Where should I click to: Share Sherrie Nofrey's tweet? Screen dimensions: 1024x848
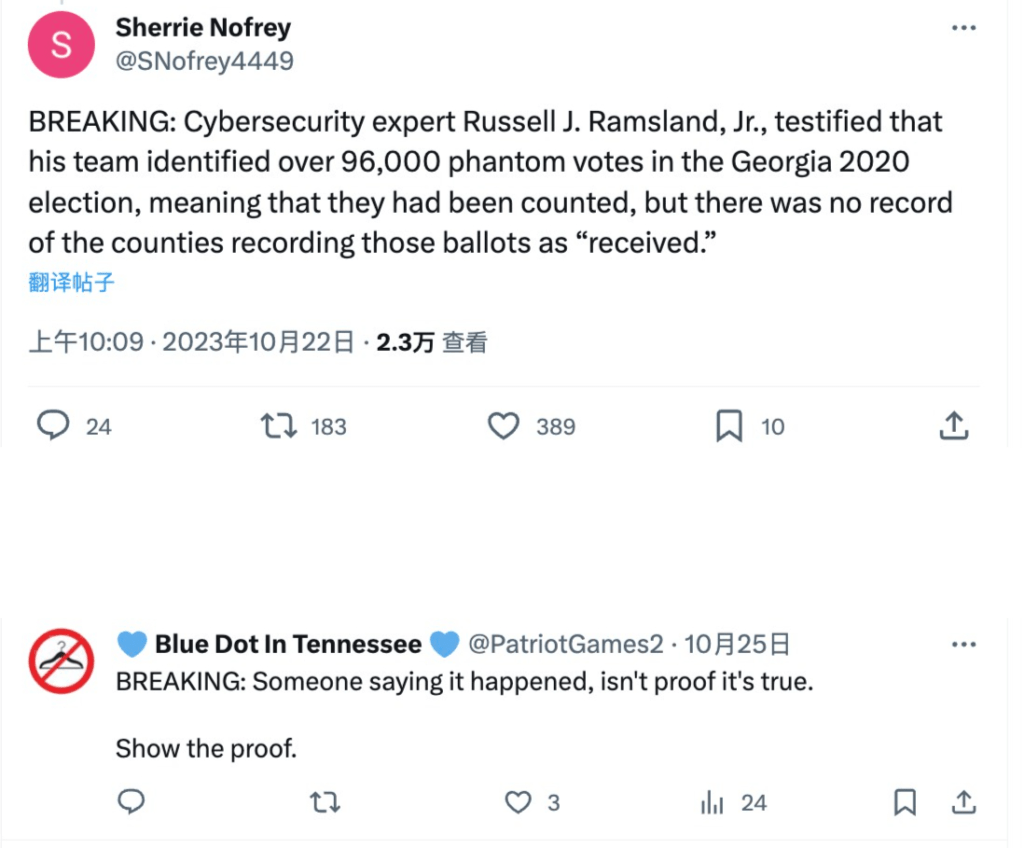tap(953, 424)
